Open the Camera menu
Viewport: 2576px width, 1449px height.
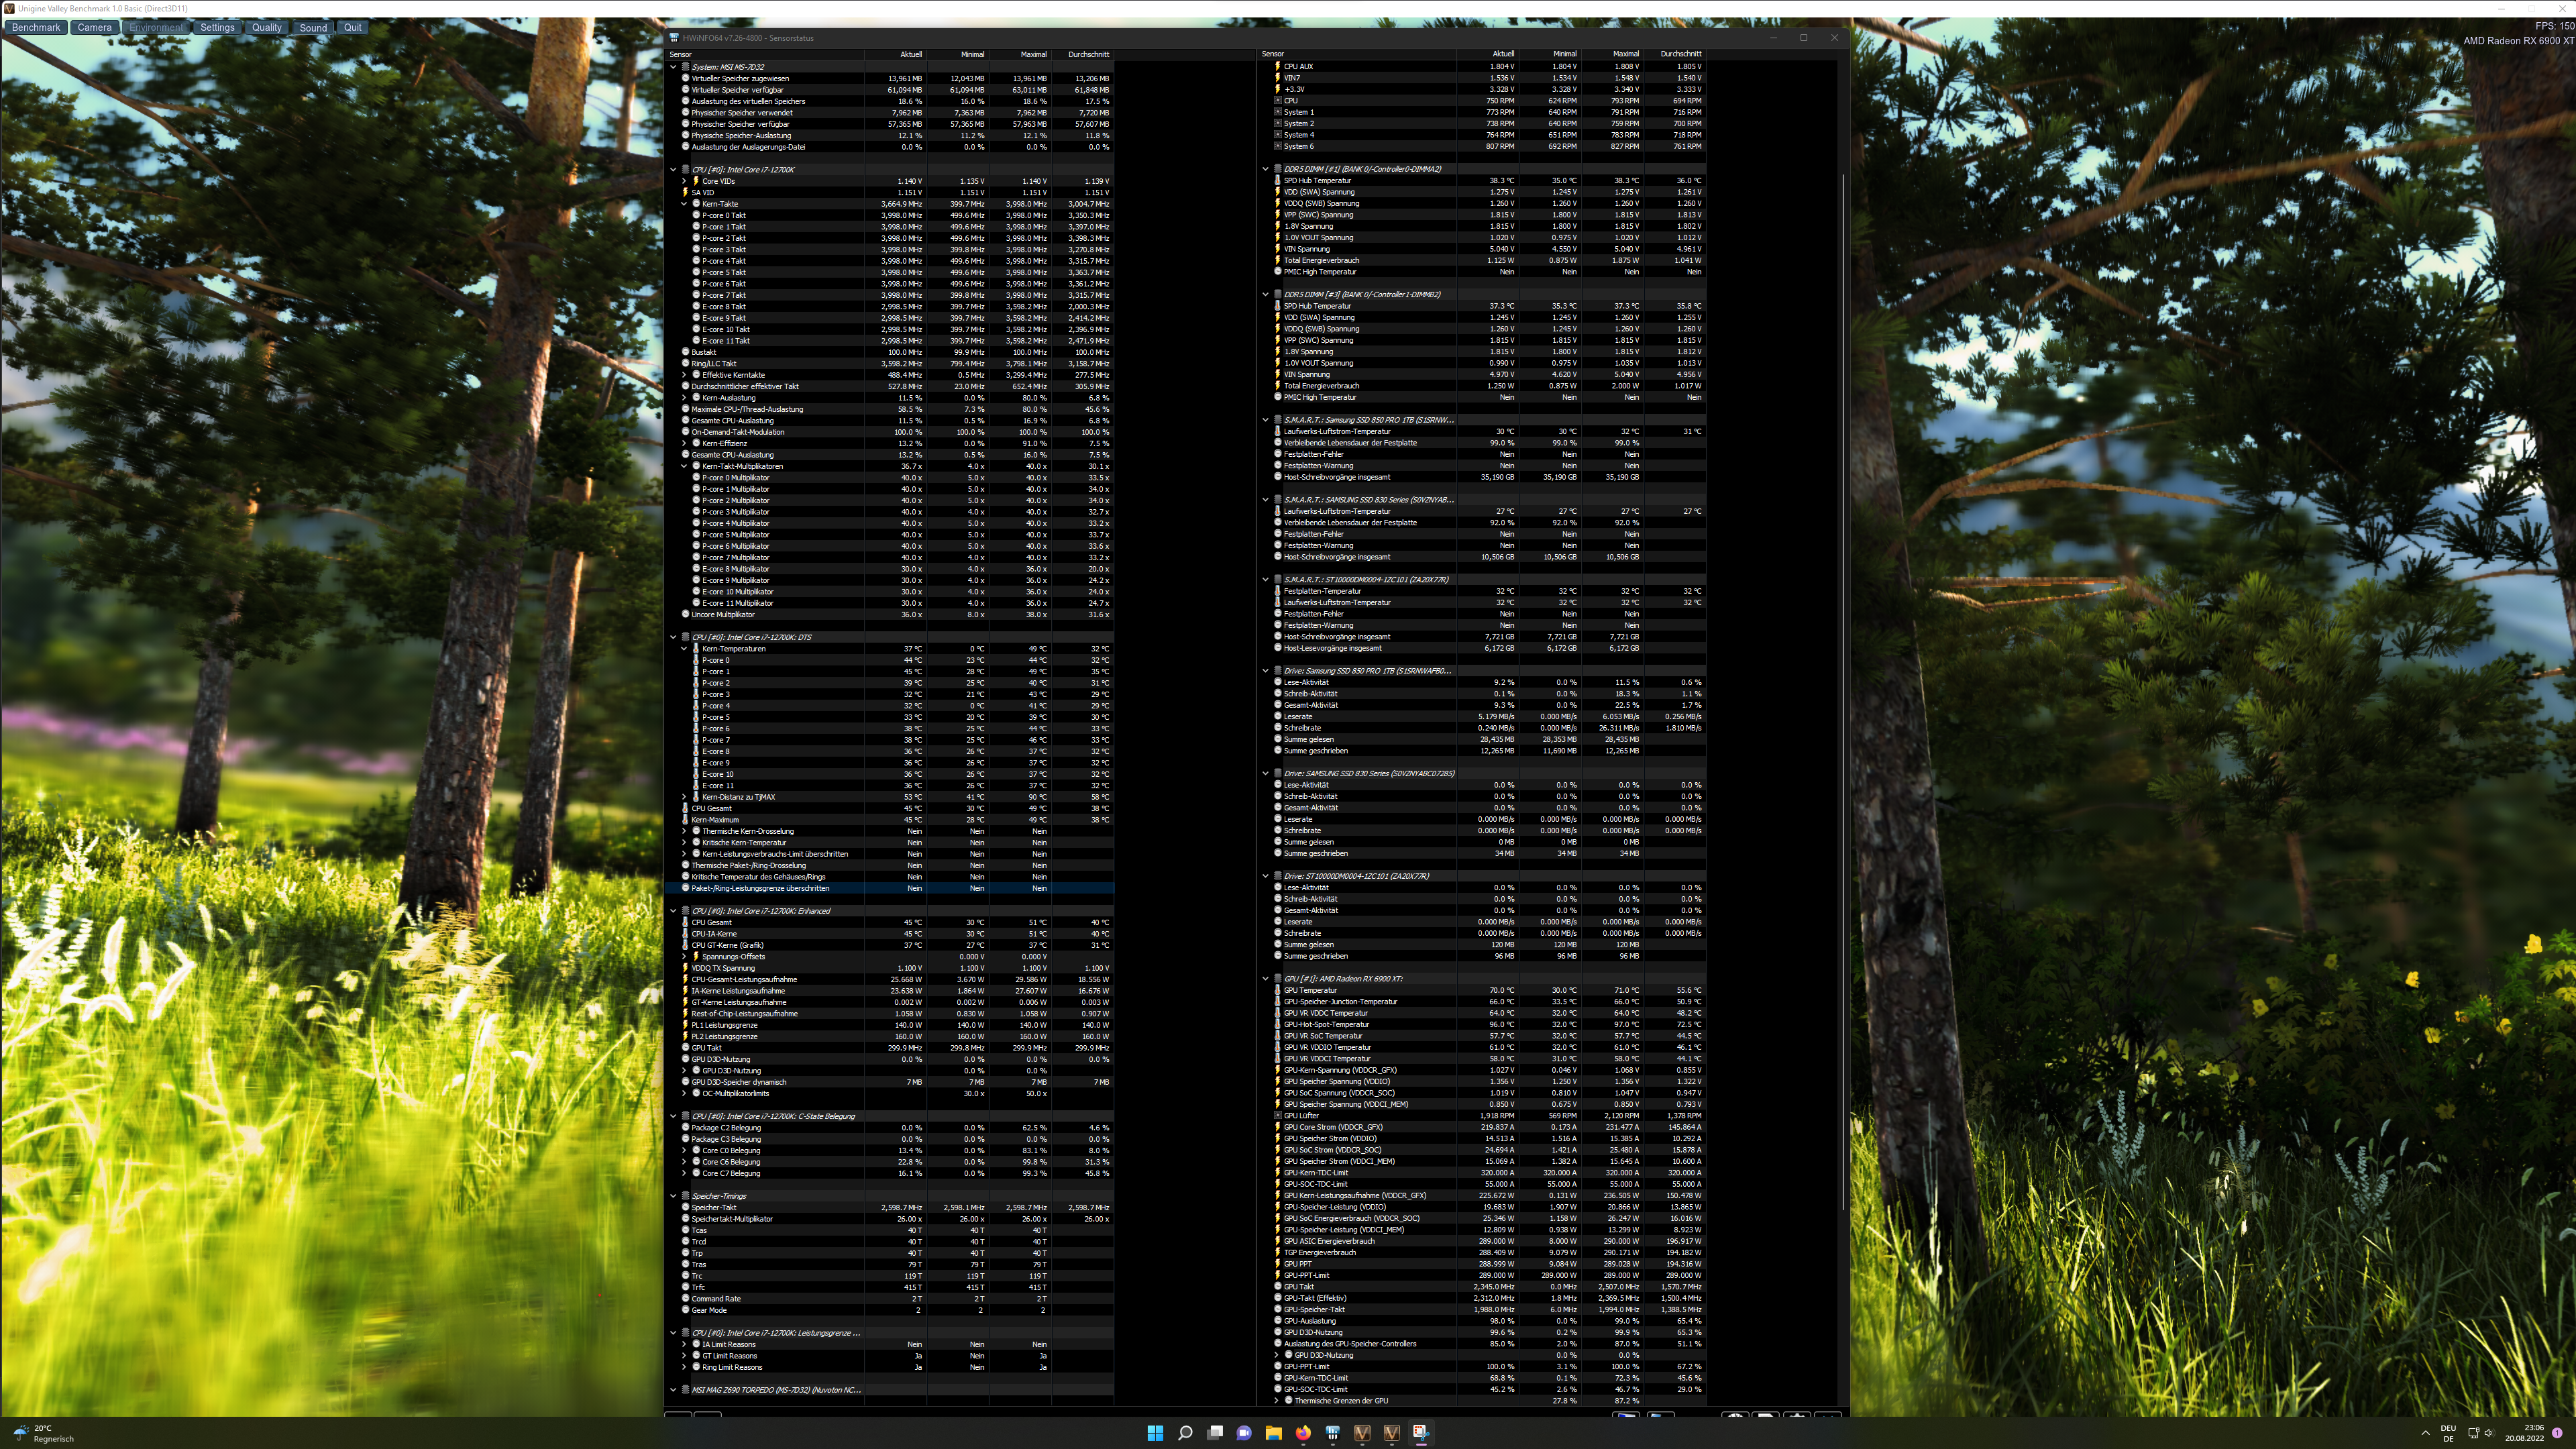[x=95, y=27]
